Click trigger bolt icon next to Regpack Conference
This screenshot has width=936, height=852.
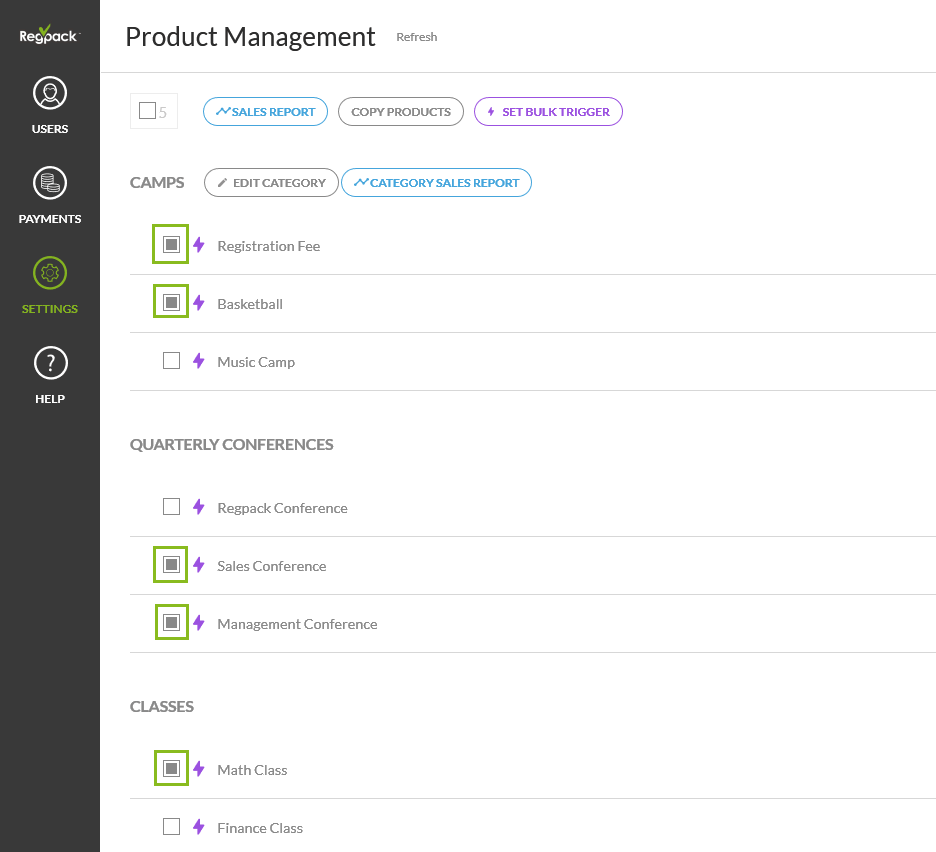coord(198,507)
